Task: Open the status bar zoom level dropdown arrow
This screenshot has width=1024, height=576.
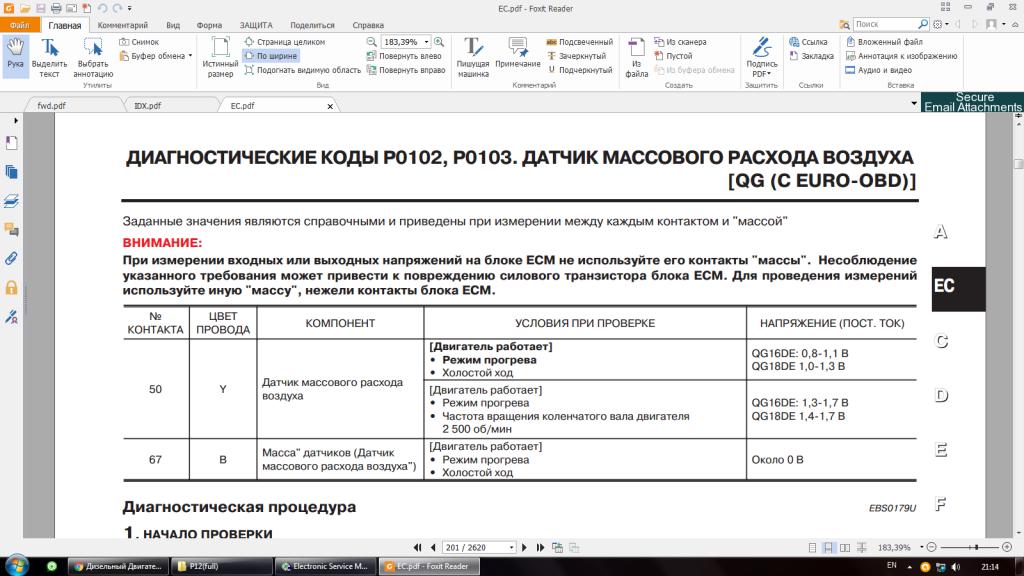Action: 921,547
